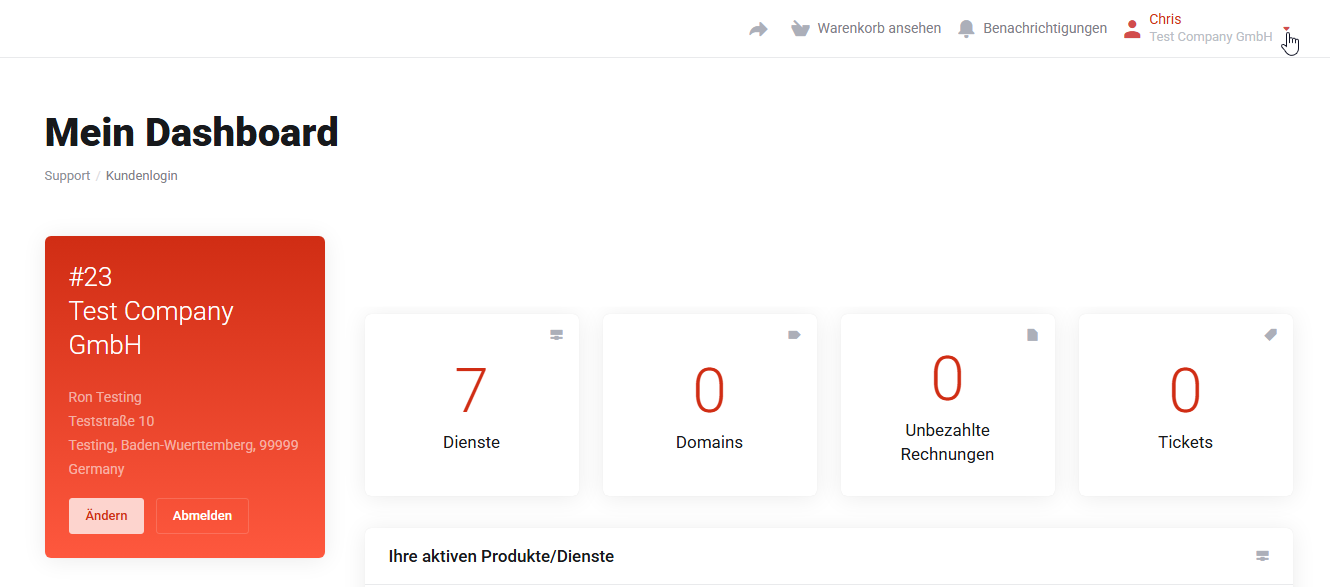Click the shopping basket icon

(x=800, y=28)
